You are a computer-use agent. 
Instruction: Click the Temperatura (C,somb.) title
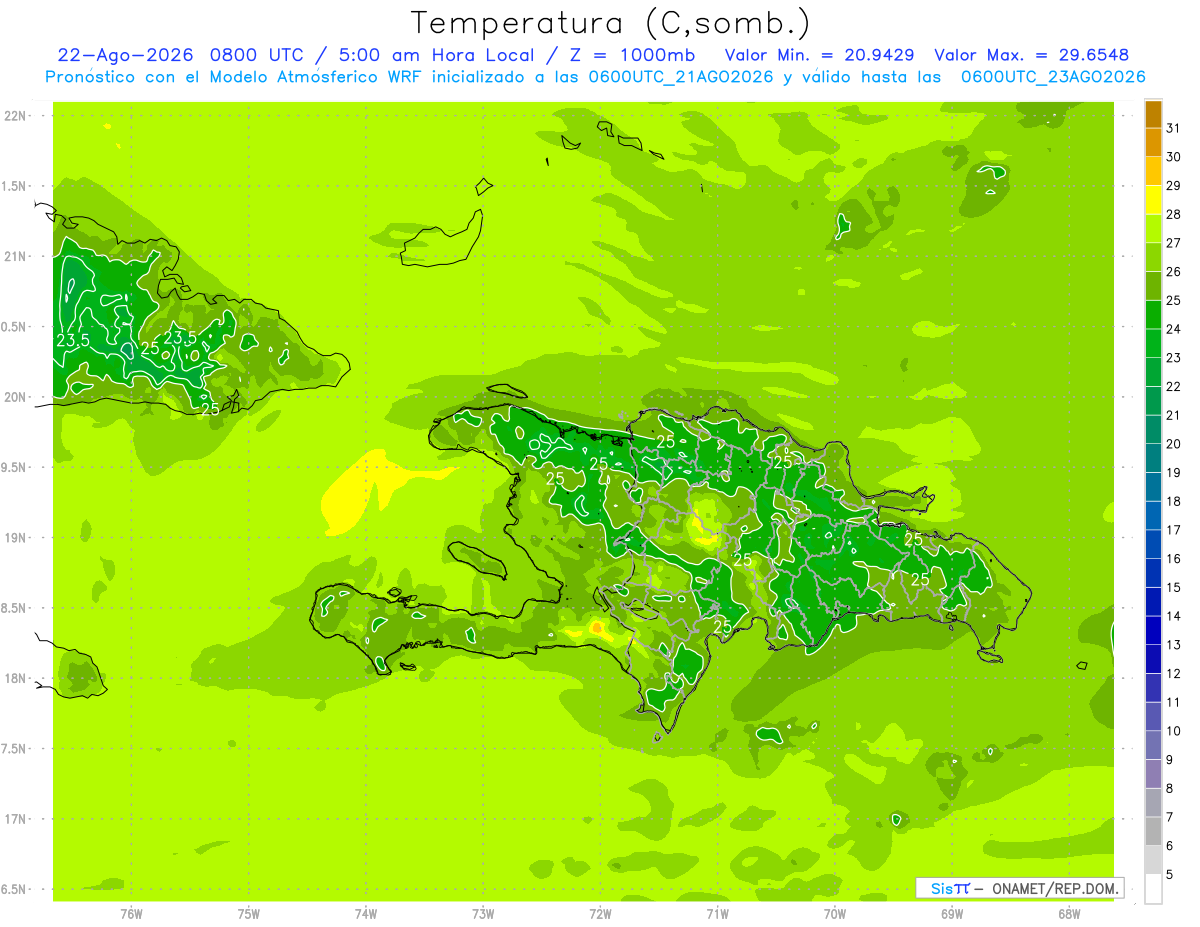coord(611,22)
